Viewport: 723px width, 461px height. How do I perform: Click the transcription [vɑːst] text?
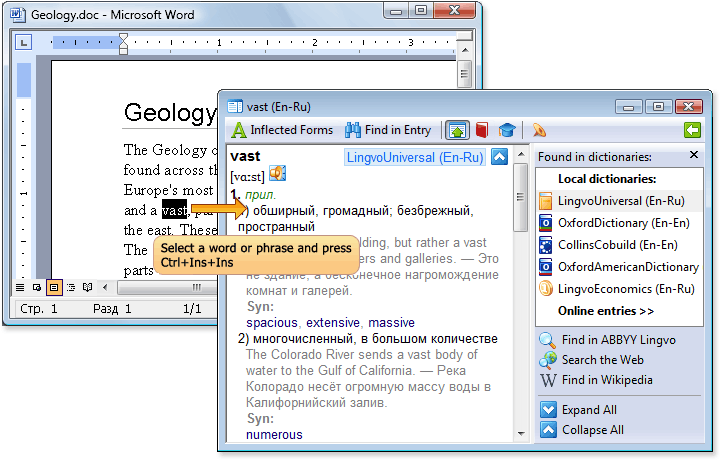(x=247, y=176)
